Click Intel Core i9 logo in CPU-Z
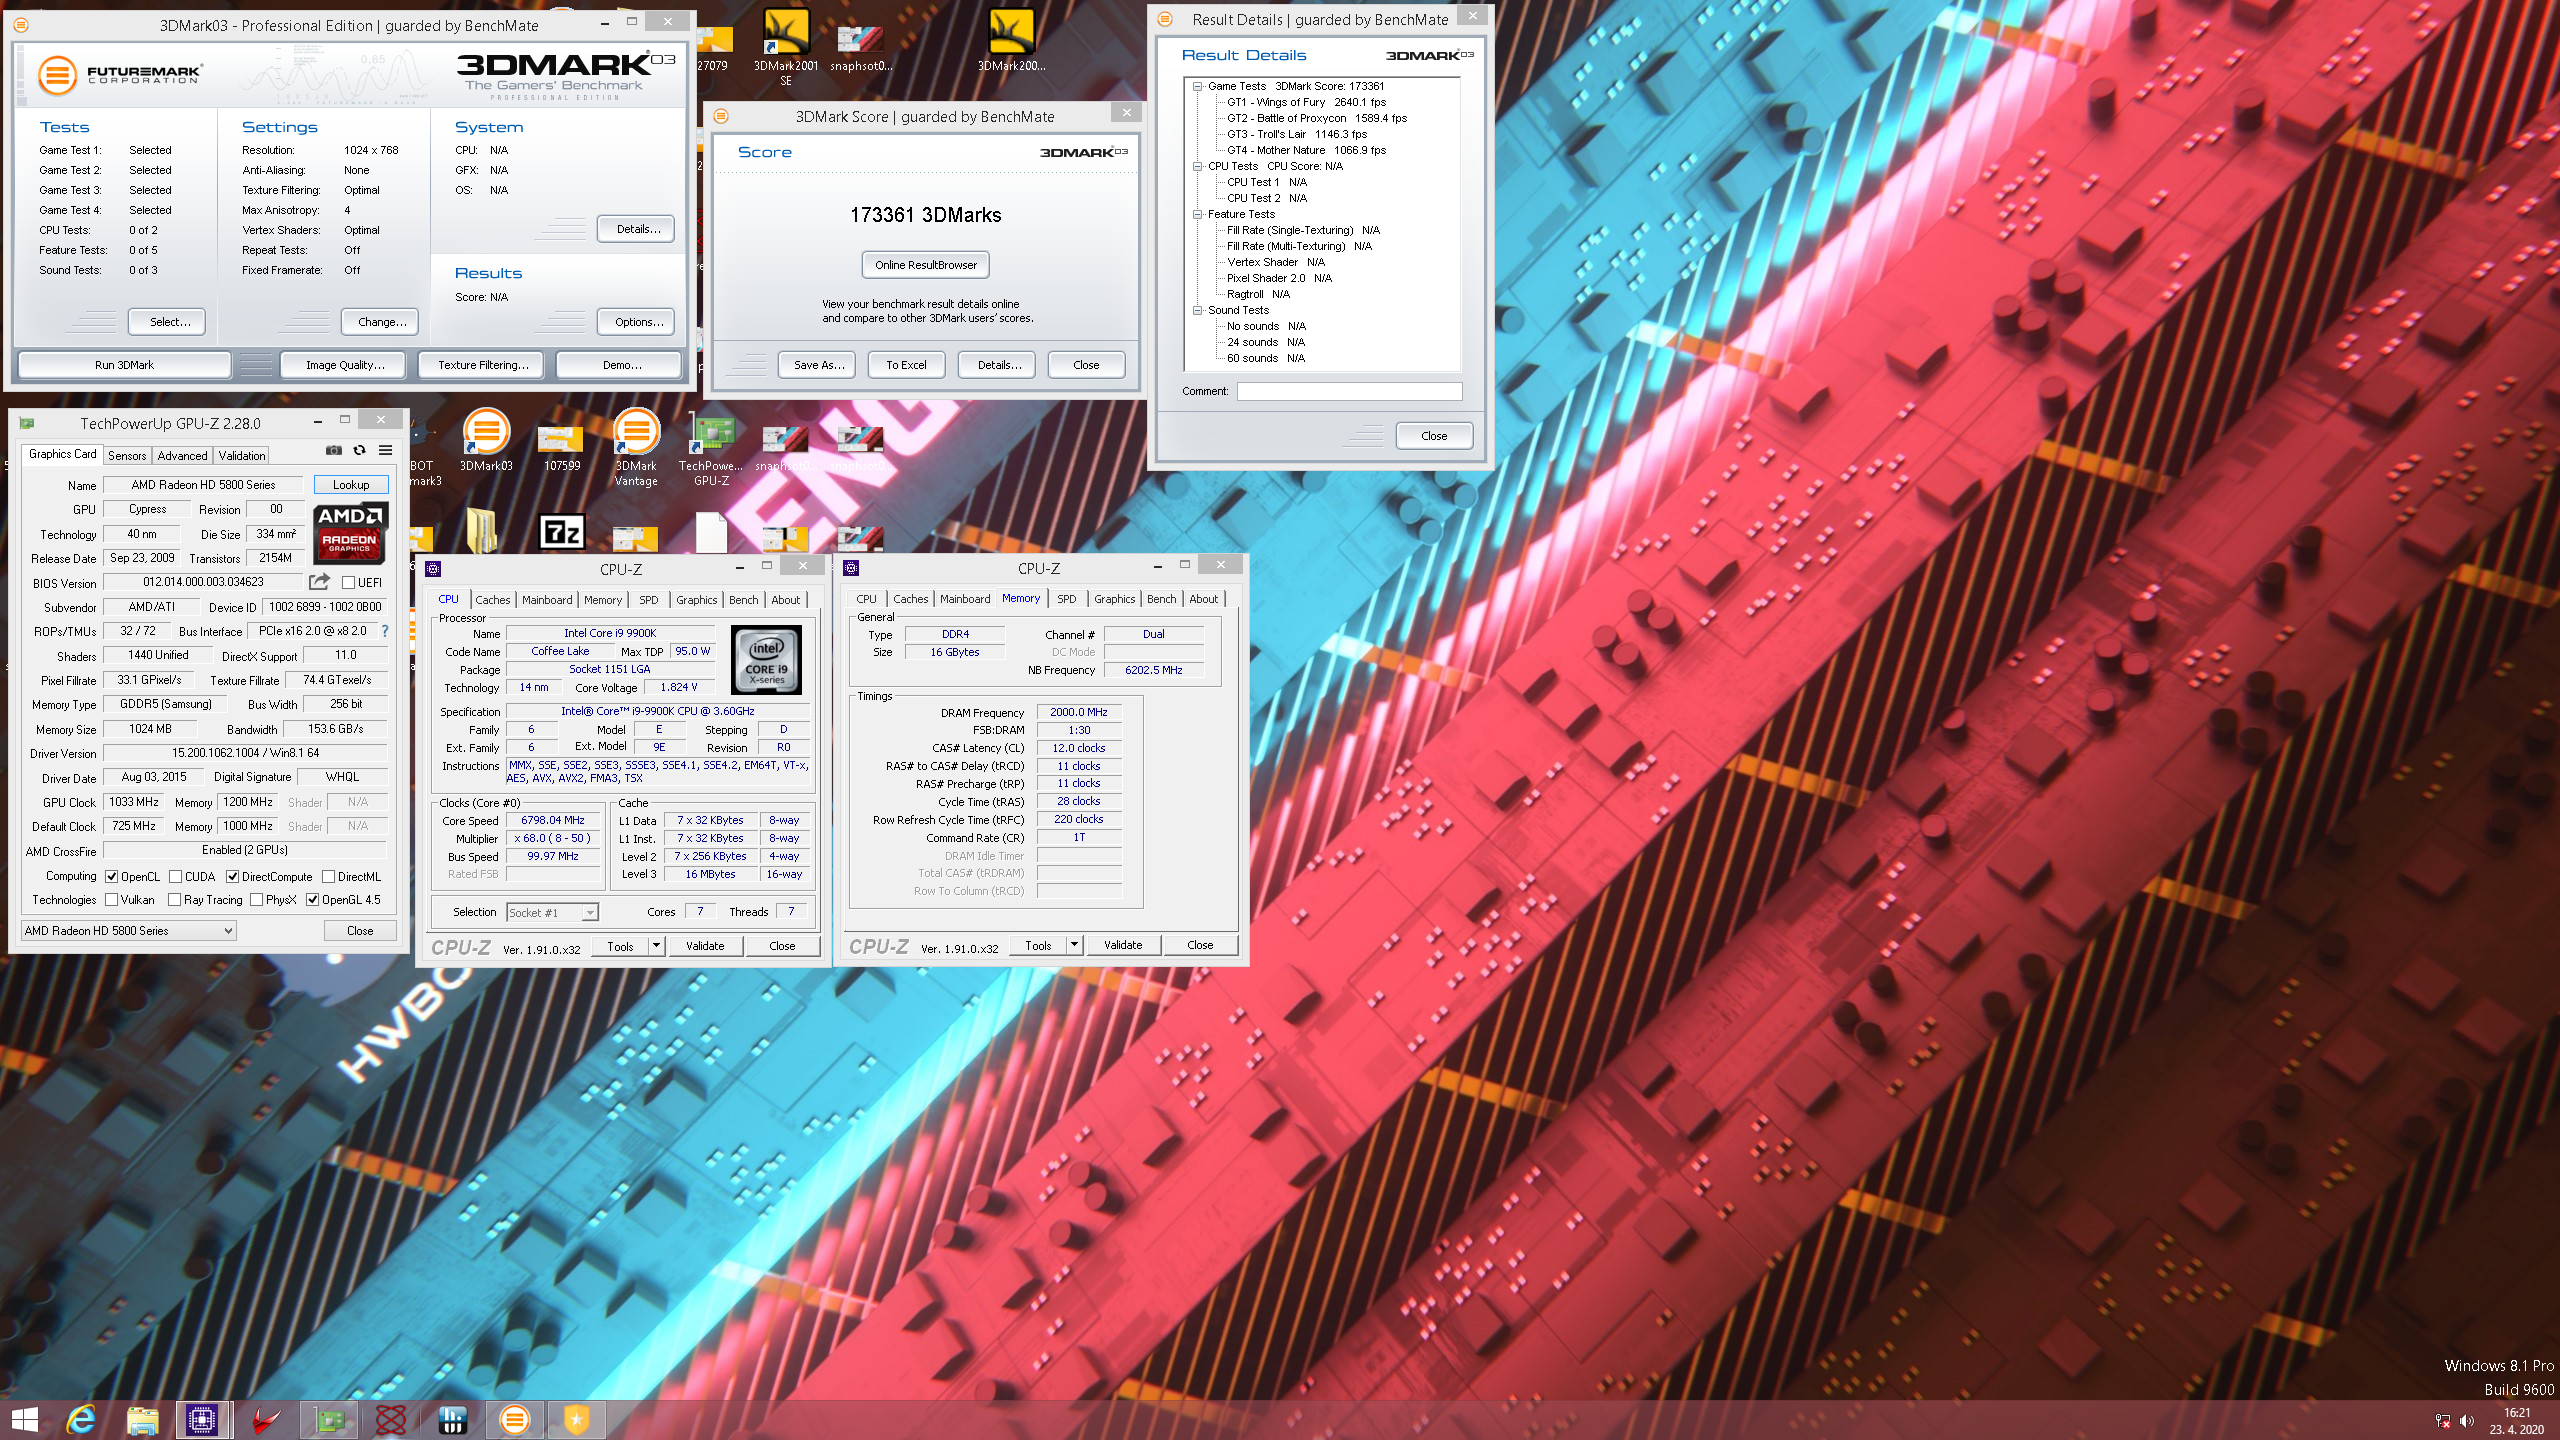Image resolution: width=2560 pixels, height=1440 pixels. pyautogui.click(x=766, y=660)
